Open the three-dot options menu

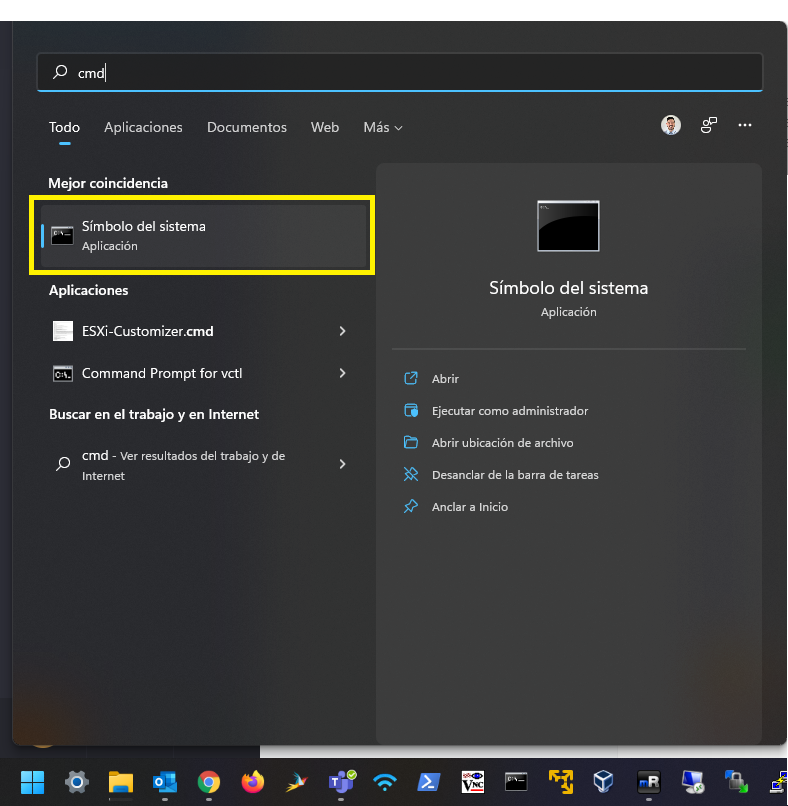[745, 125]
